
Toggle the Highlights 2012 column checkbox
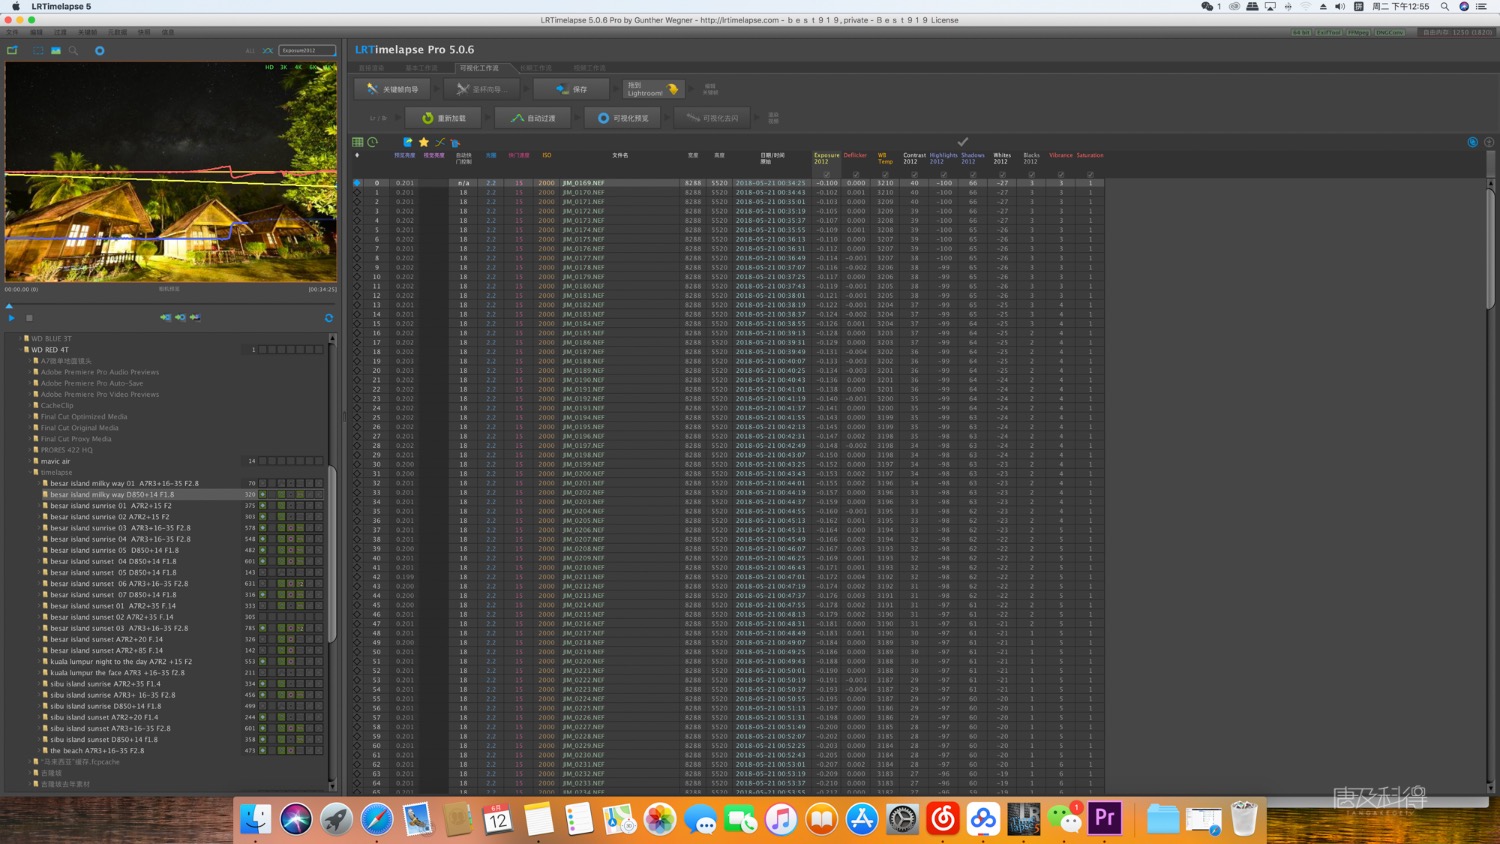pos(943,174)
